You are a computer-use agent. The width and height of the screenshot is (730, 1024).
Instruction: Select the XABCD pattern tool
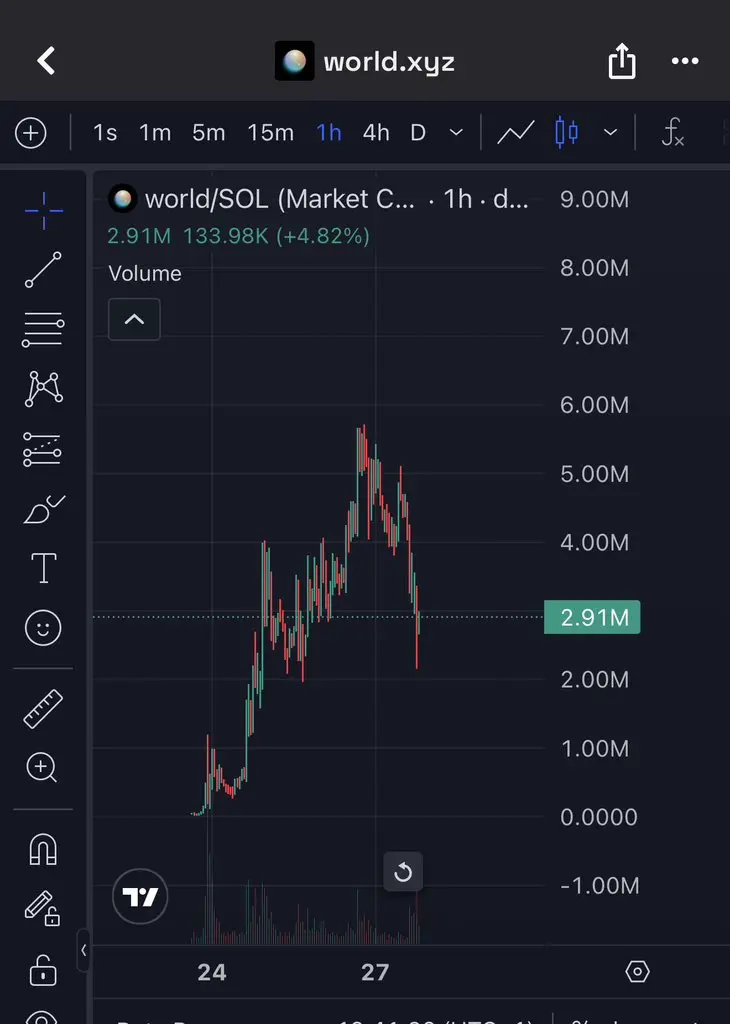pyautogui.click(x=44, y=389)
